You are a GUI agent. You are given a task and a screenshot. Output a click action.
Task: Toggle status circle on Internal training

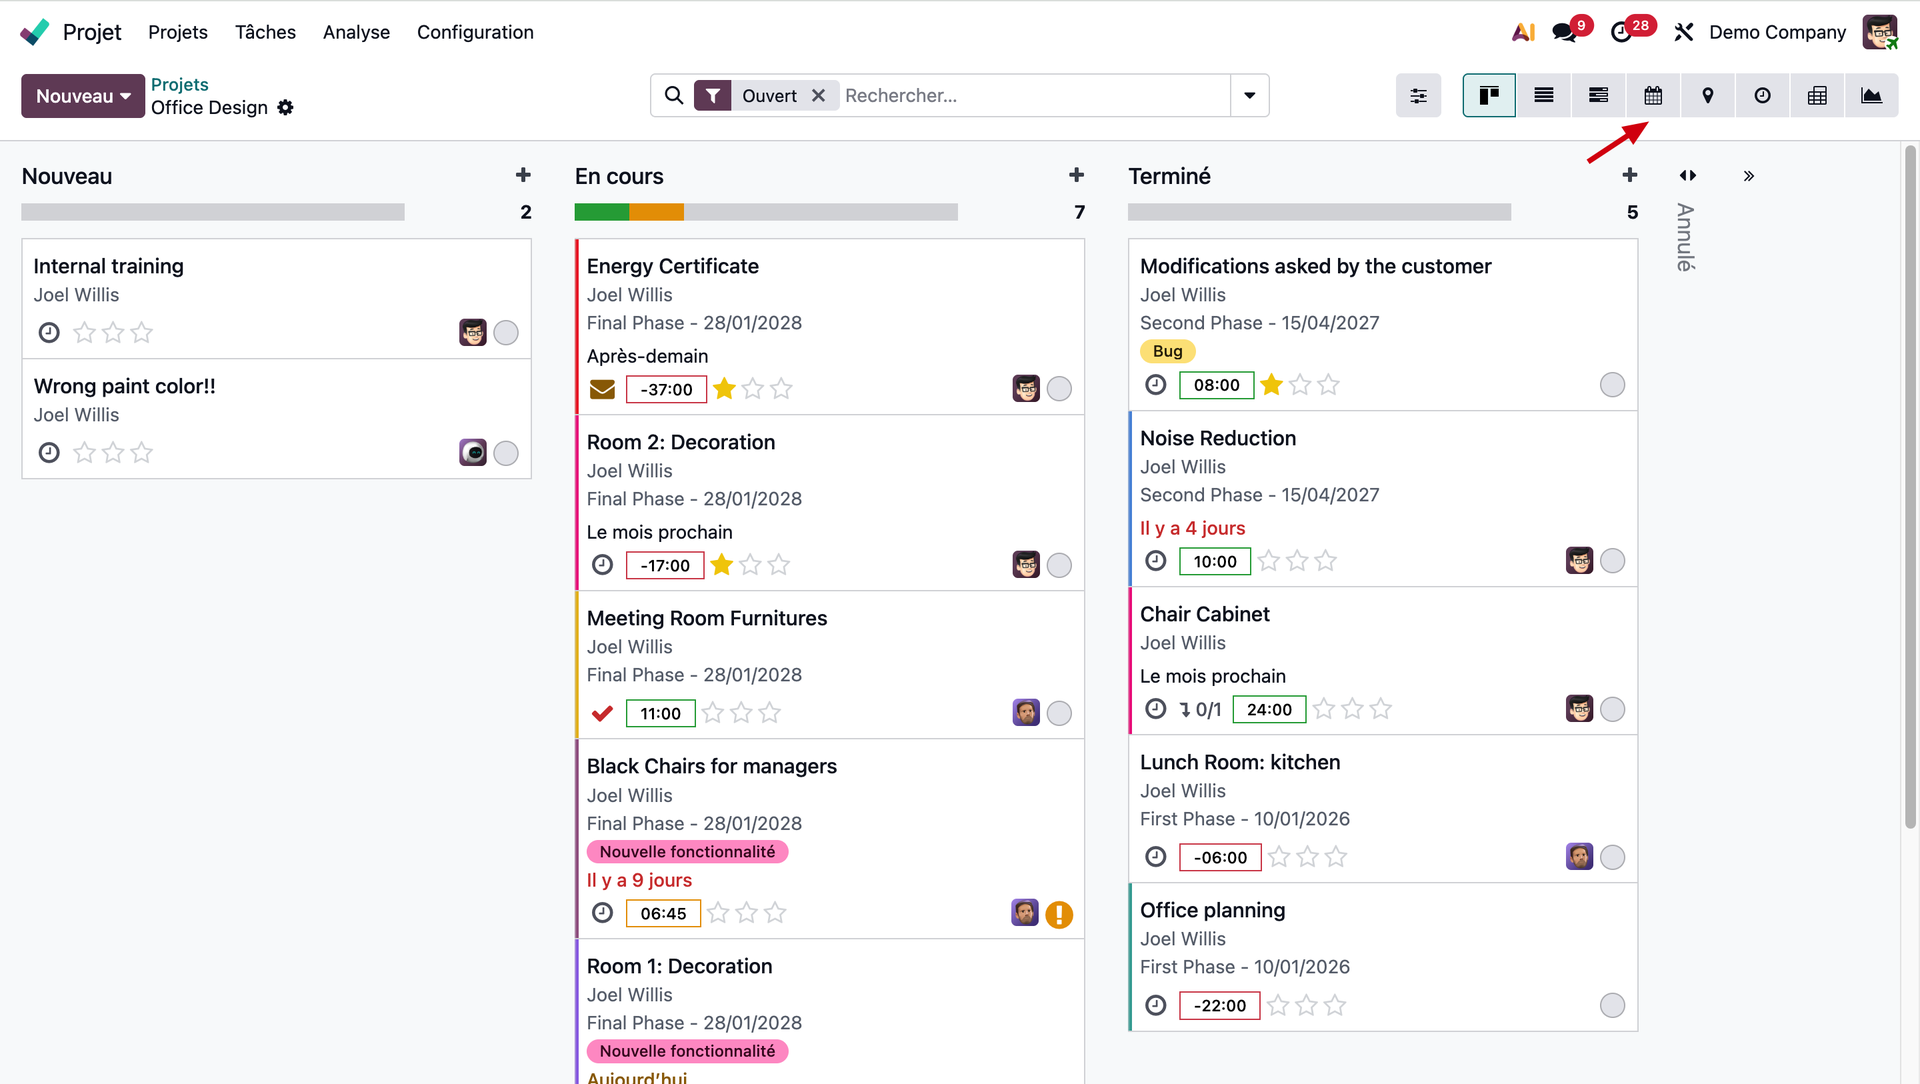pyautogui.click(x=506, y=333)
